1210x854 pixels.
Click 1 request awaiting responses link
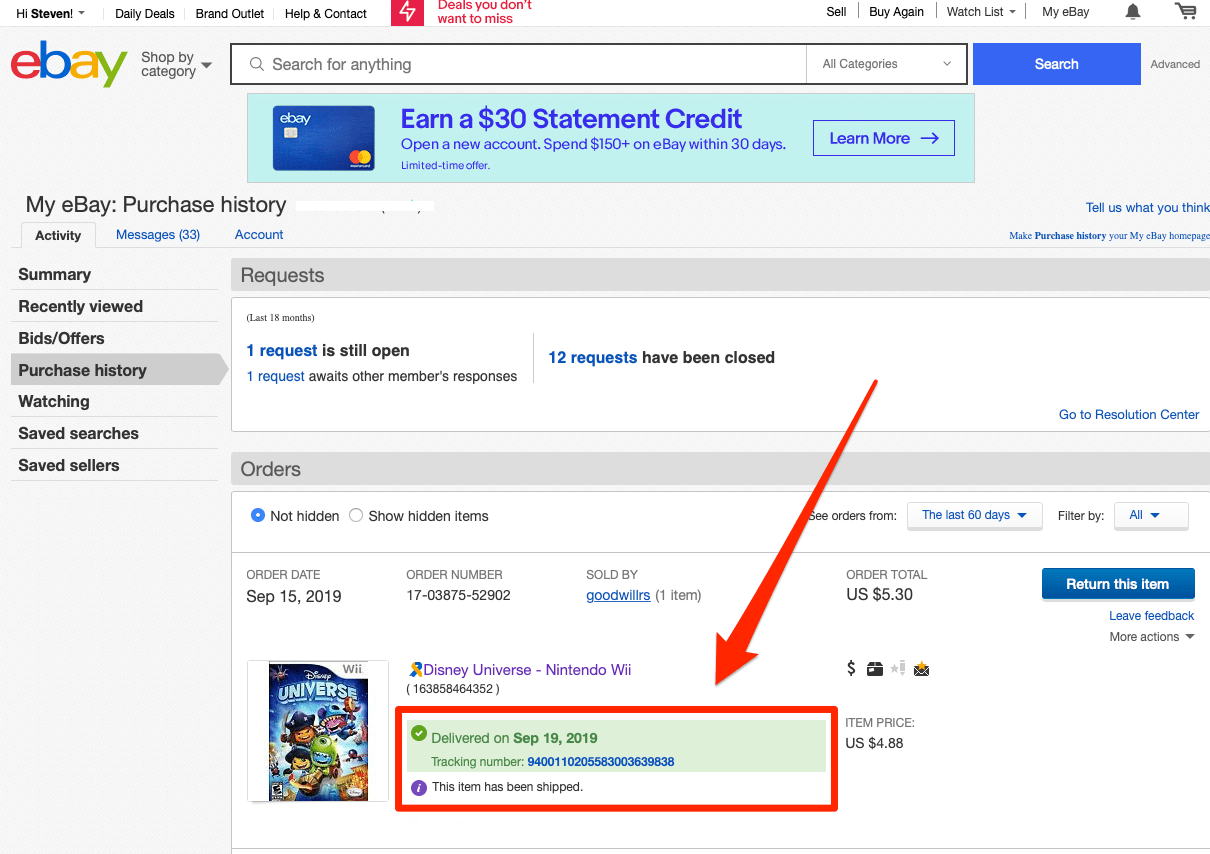(x=275, y=377)
